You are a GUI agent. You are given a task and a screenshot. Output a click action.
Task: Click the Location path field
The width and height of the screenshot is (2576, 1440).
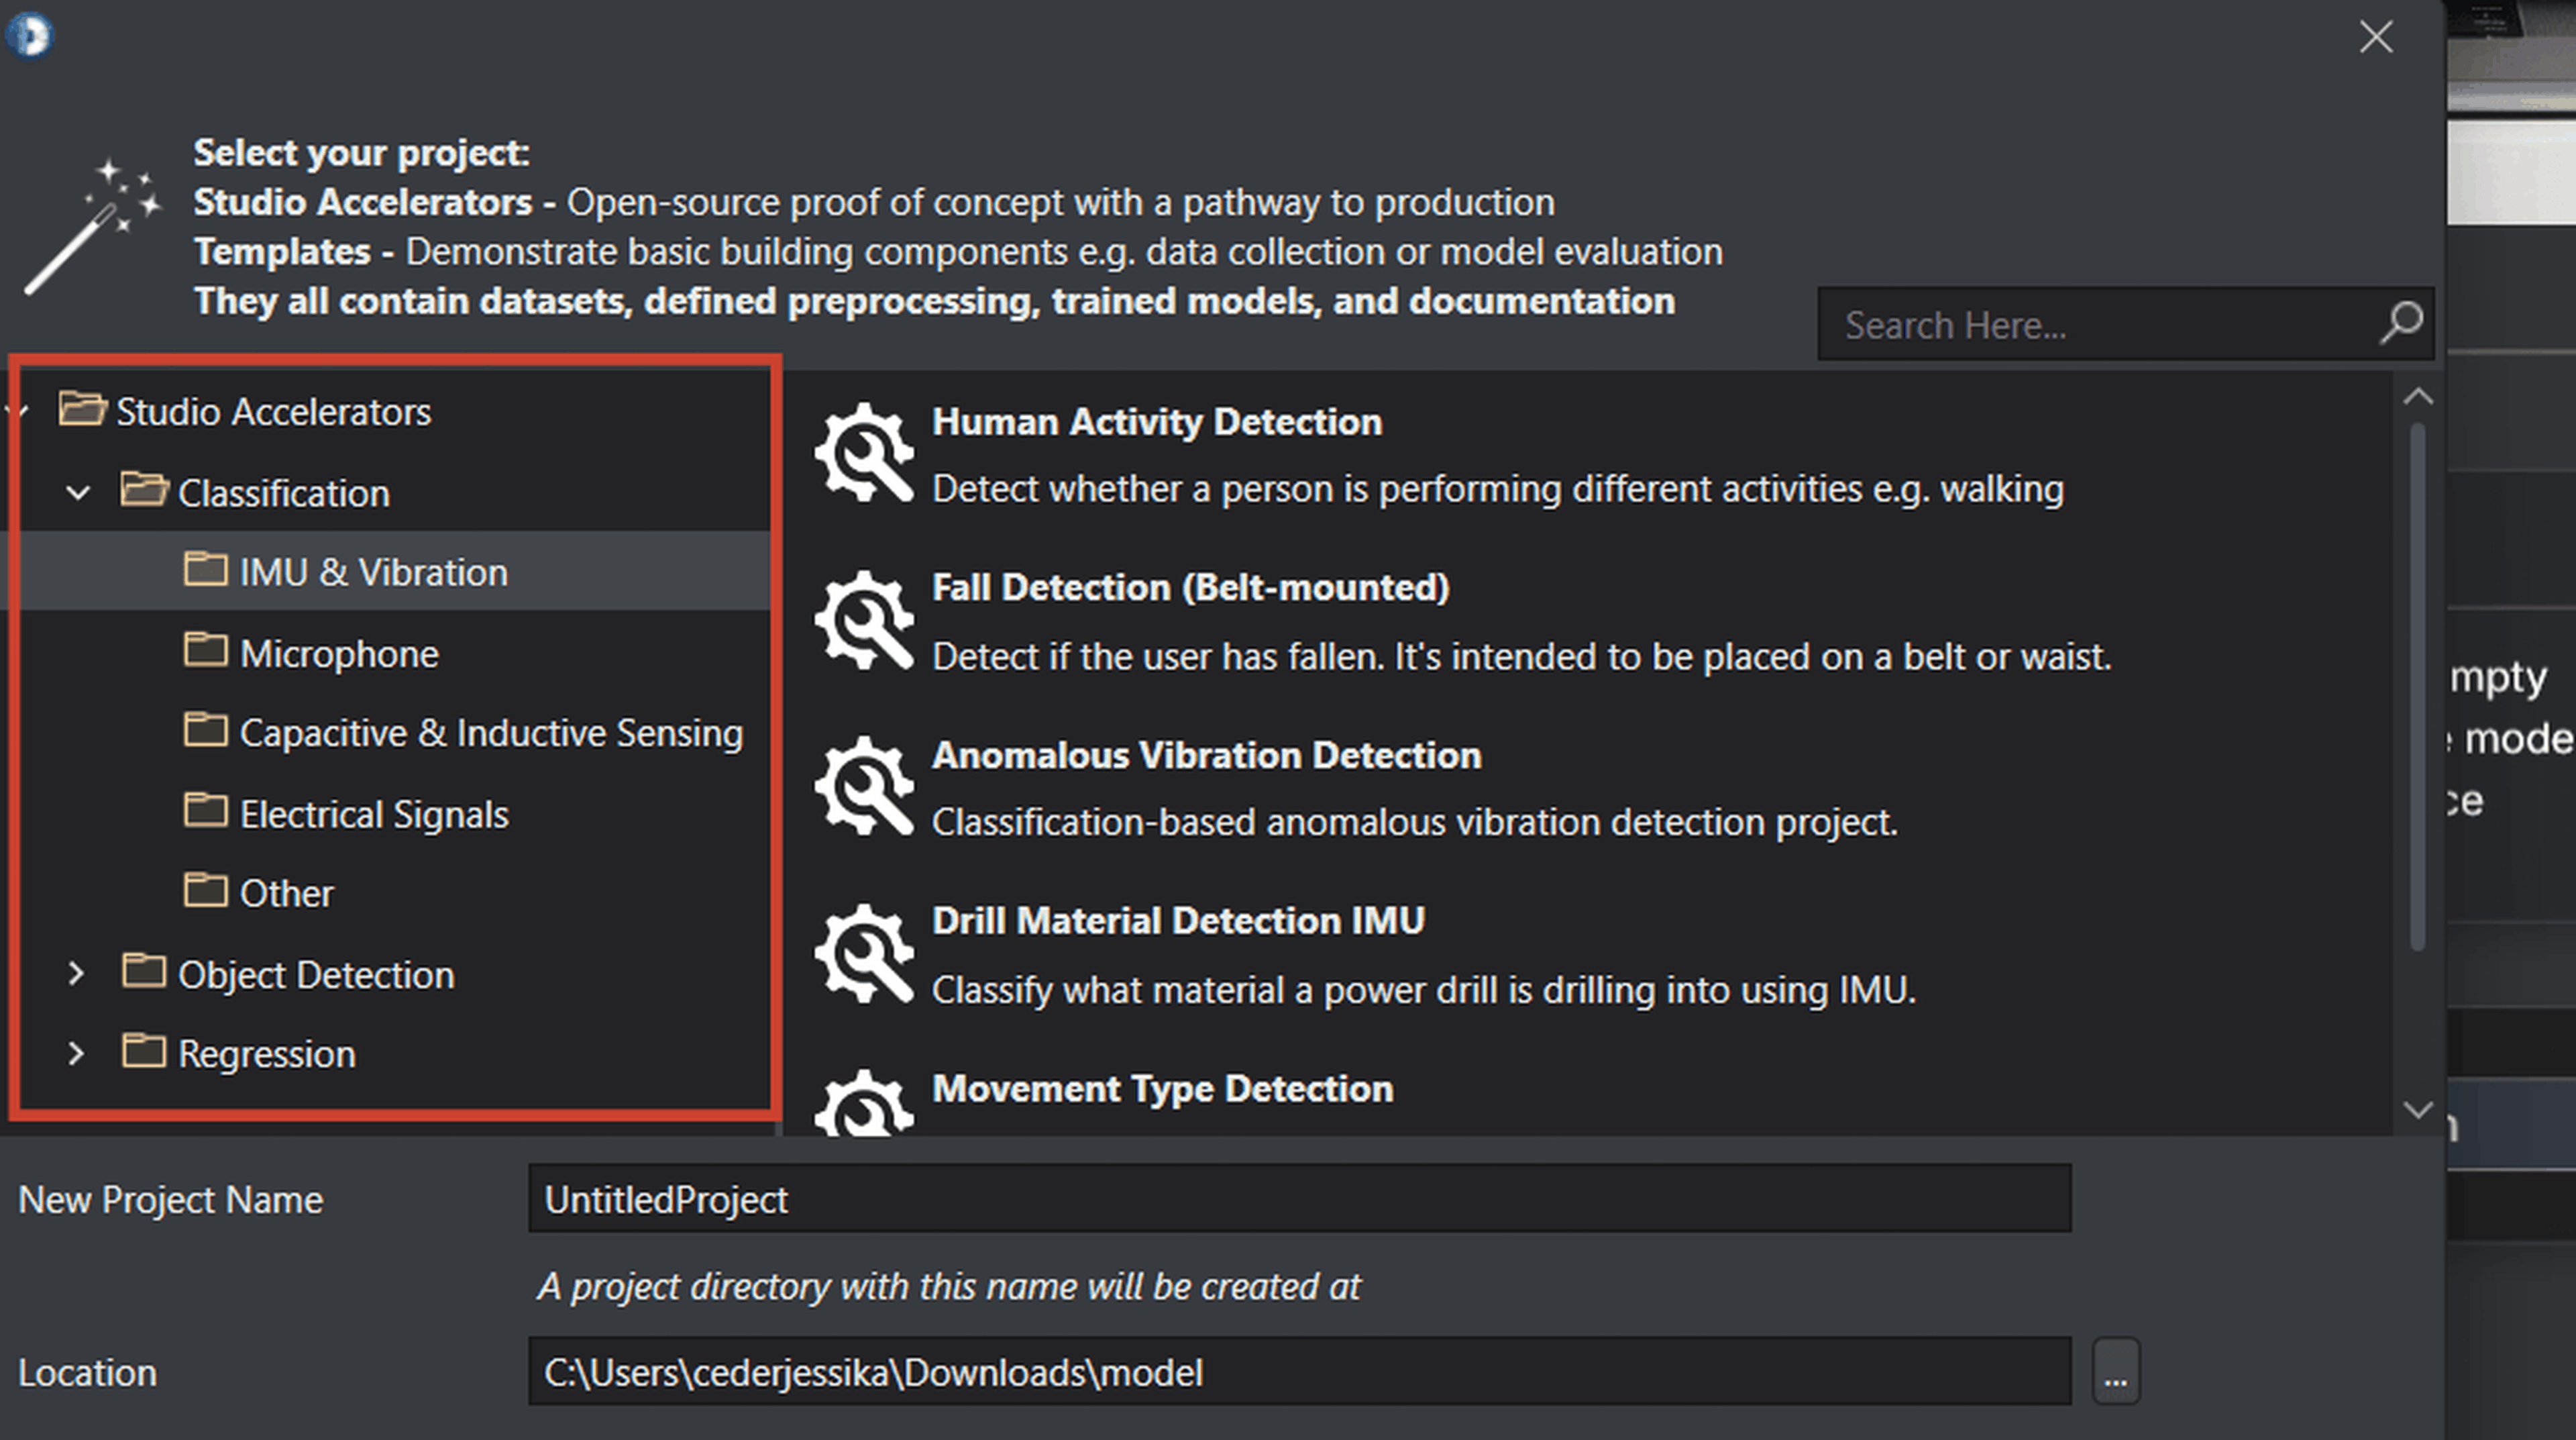pyautogui.click(x=1300, y=1371)
